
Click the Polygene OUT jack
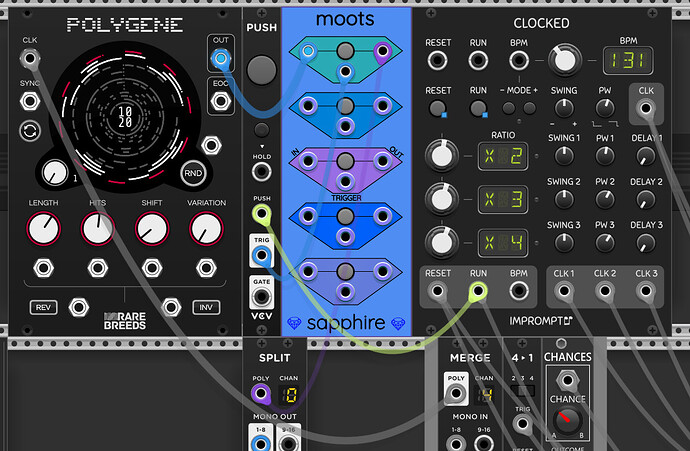pyautogui.click(x=221, y=60)
